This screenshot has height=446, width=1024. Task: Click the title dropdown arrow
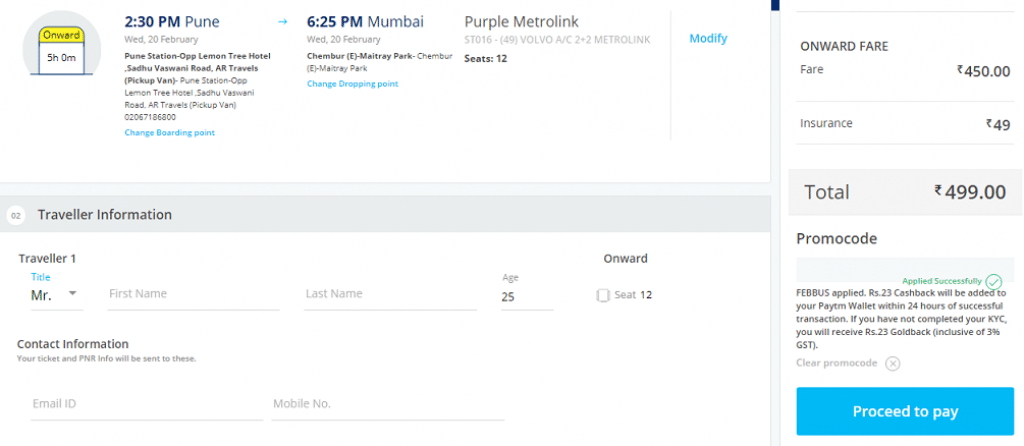point(72,293)
